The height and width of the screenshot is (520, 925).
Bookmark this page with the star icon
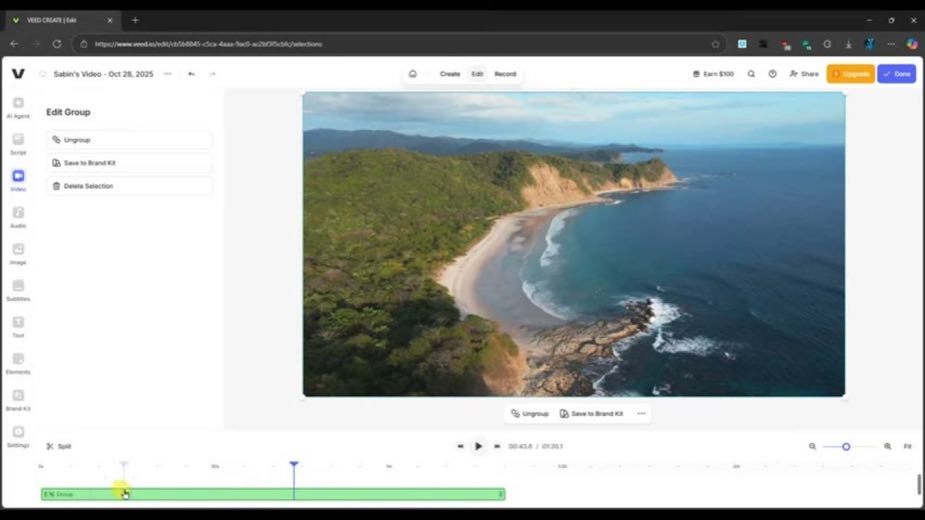click(716, 44)
